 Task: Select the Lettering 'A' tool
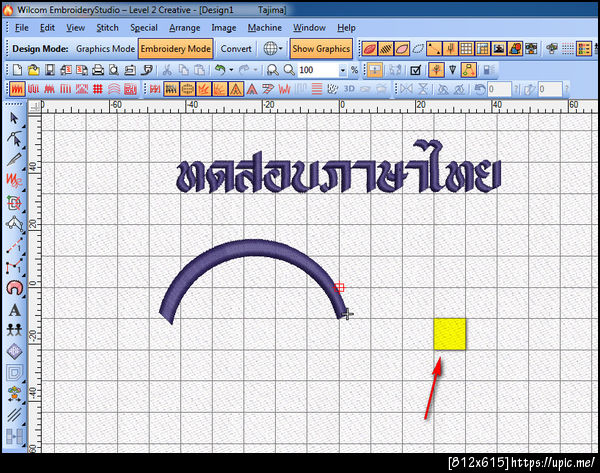tap(15, 310)
